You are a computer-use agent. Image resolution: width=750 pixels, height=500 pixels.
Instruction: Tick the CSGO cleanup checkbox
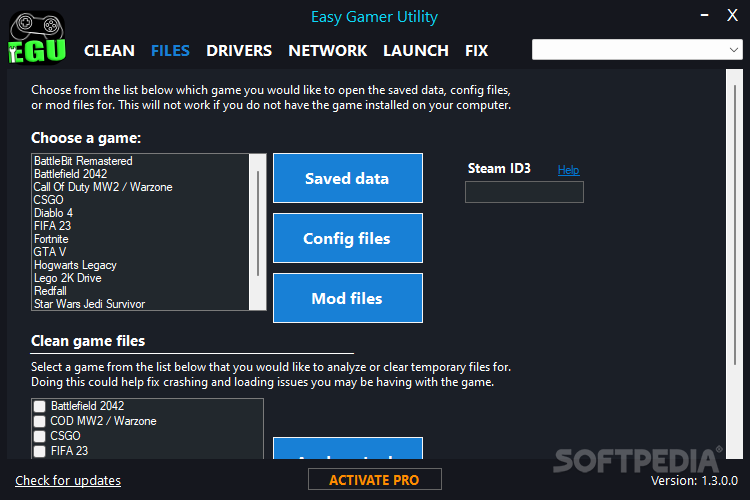[x=40, y=436]
